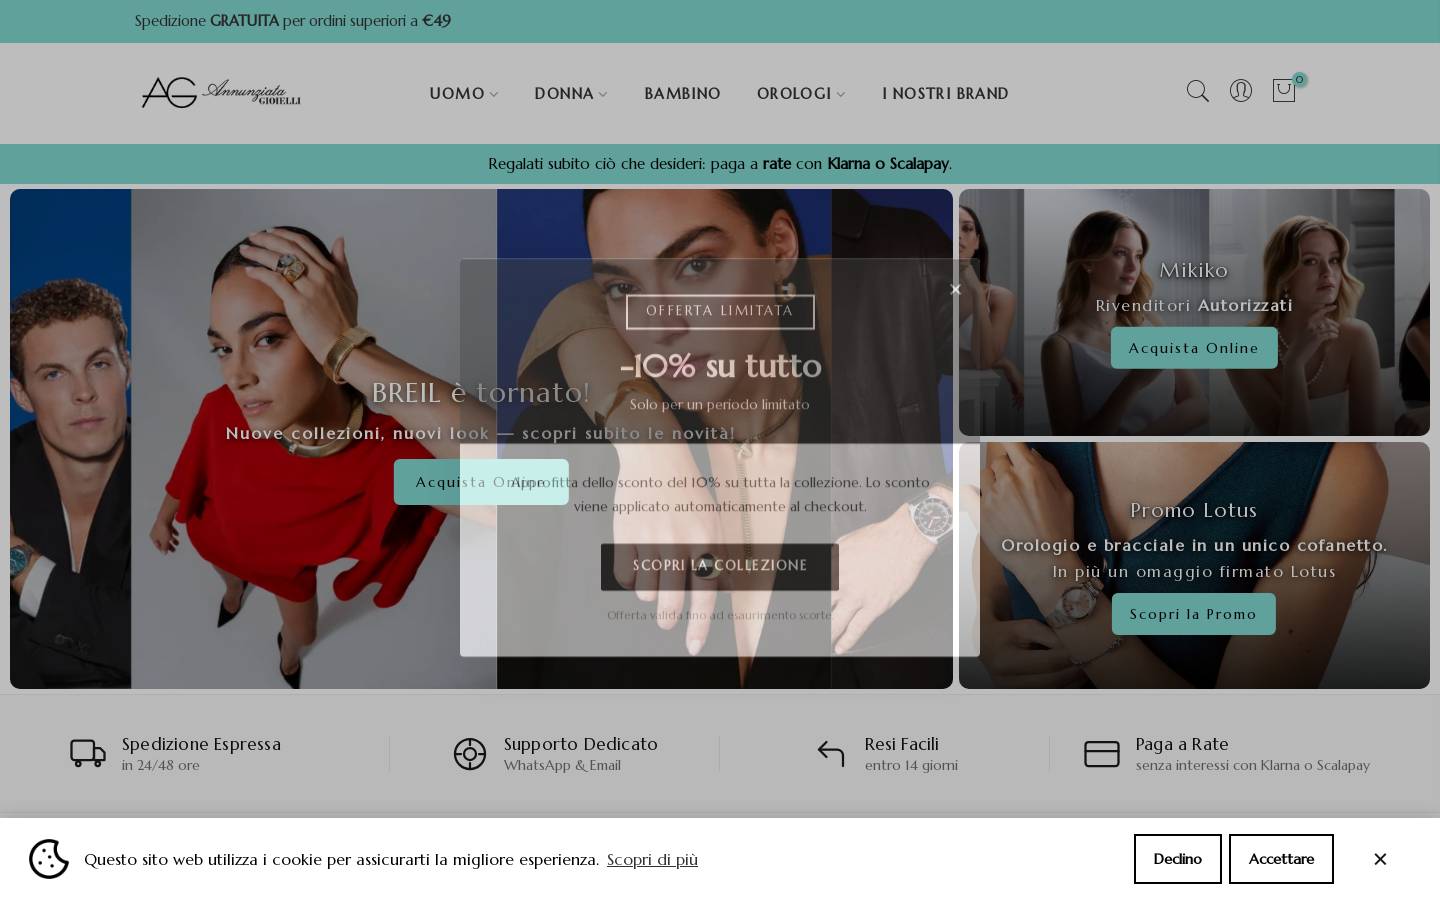Click the Annunziata Gioielli logo
The image size is (1440, 900).
click(221, 93)
